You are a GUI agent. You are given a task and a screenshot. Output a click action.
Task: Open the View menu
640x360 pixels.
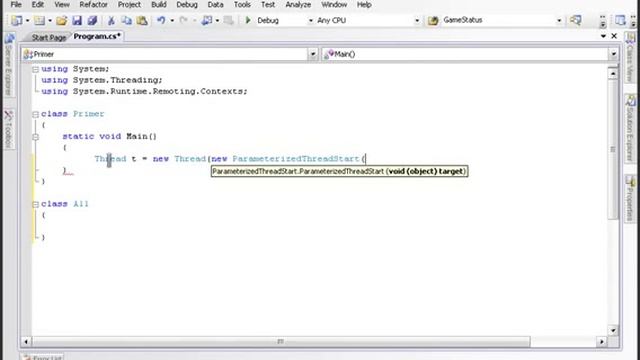pos(62,5)
